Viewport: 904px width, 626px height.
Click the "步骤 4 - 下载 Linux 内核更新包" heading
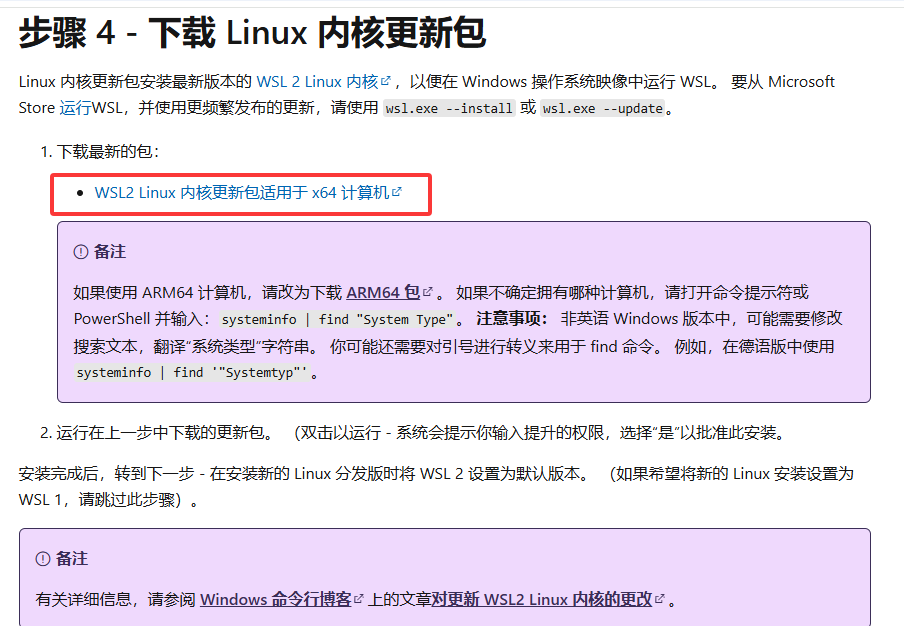coord(252,32)
